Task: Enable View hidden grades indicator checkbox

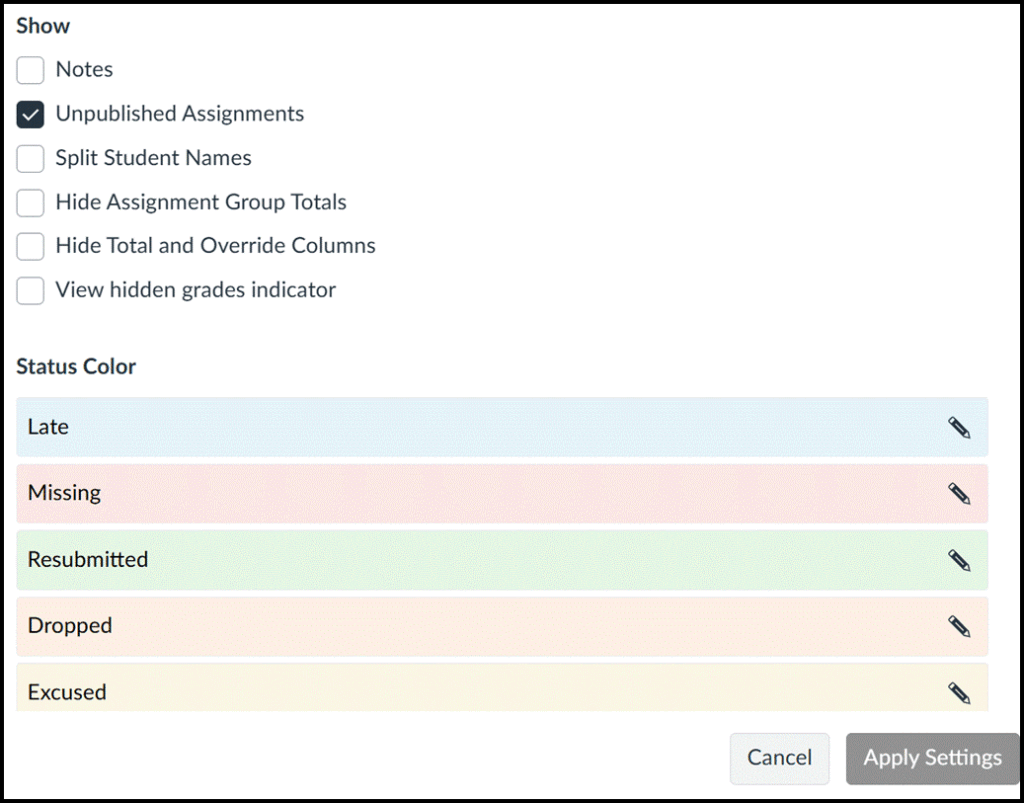Action: click(x=31, y=290)
